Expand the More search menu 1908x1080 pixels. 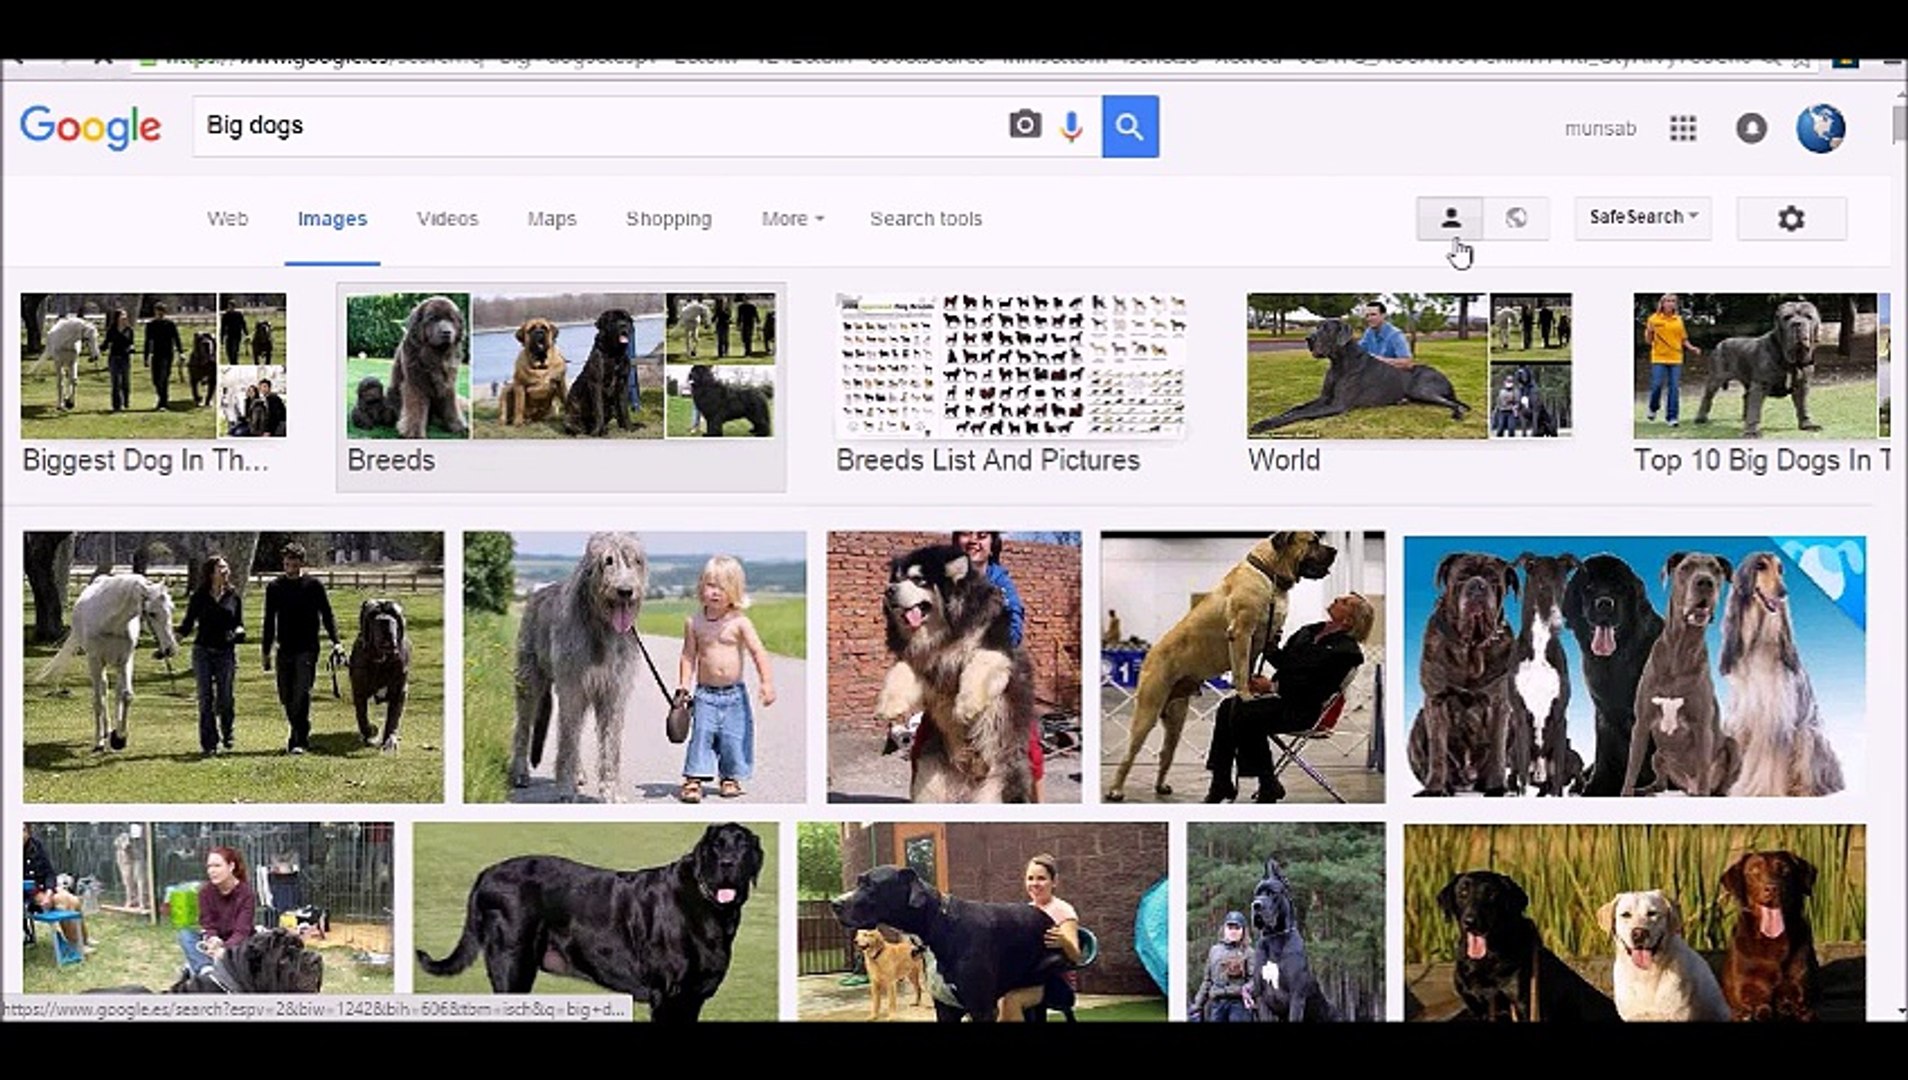[x=792, y=218]
